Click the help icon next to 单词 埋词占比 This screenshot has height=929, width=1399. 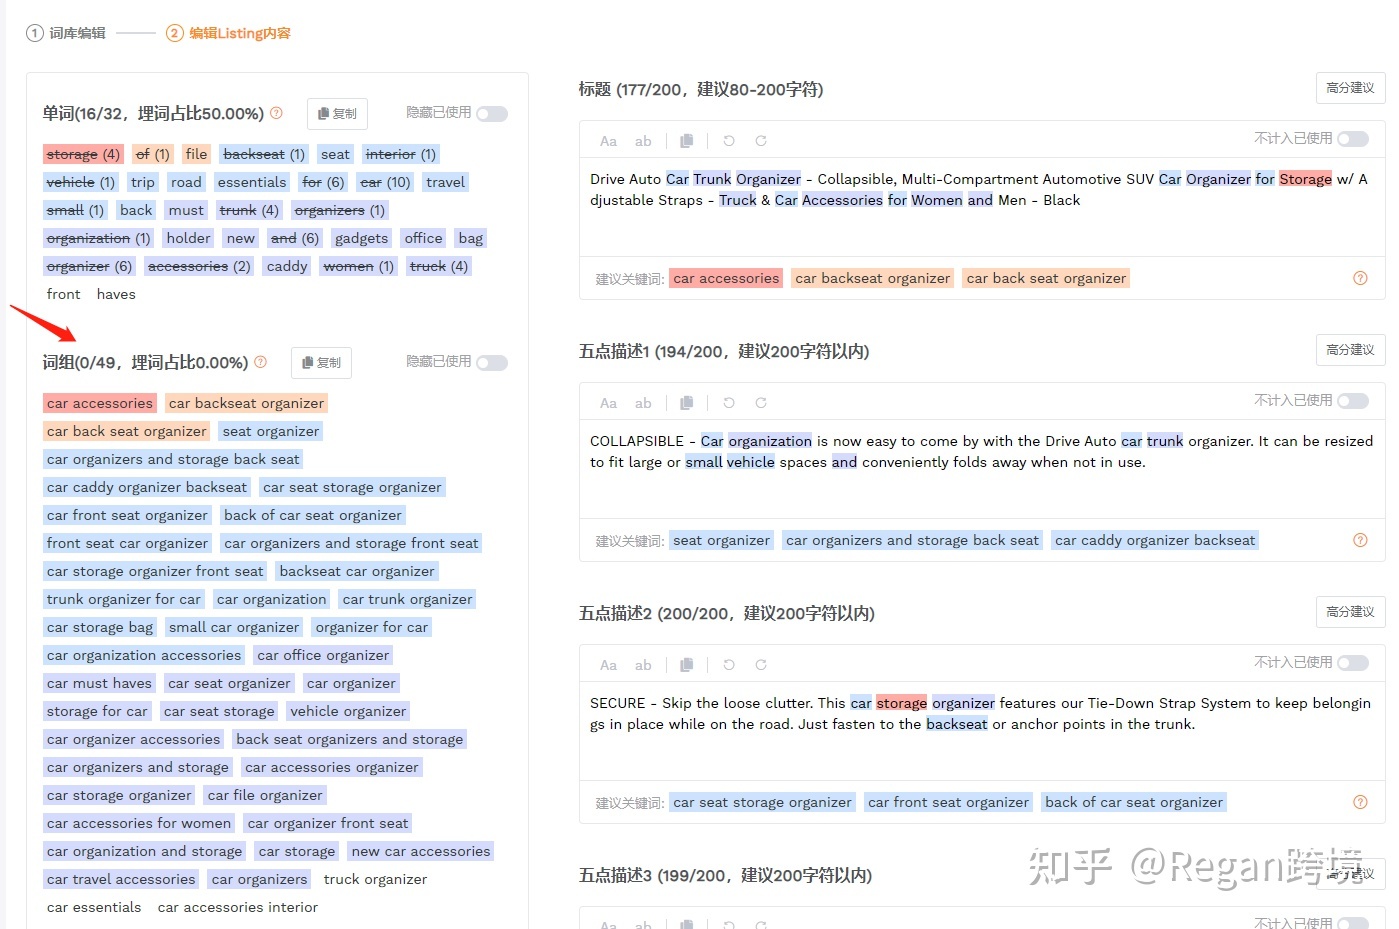[277, 113]
